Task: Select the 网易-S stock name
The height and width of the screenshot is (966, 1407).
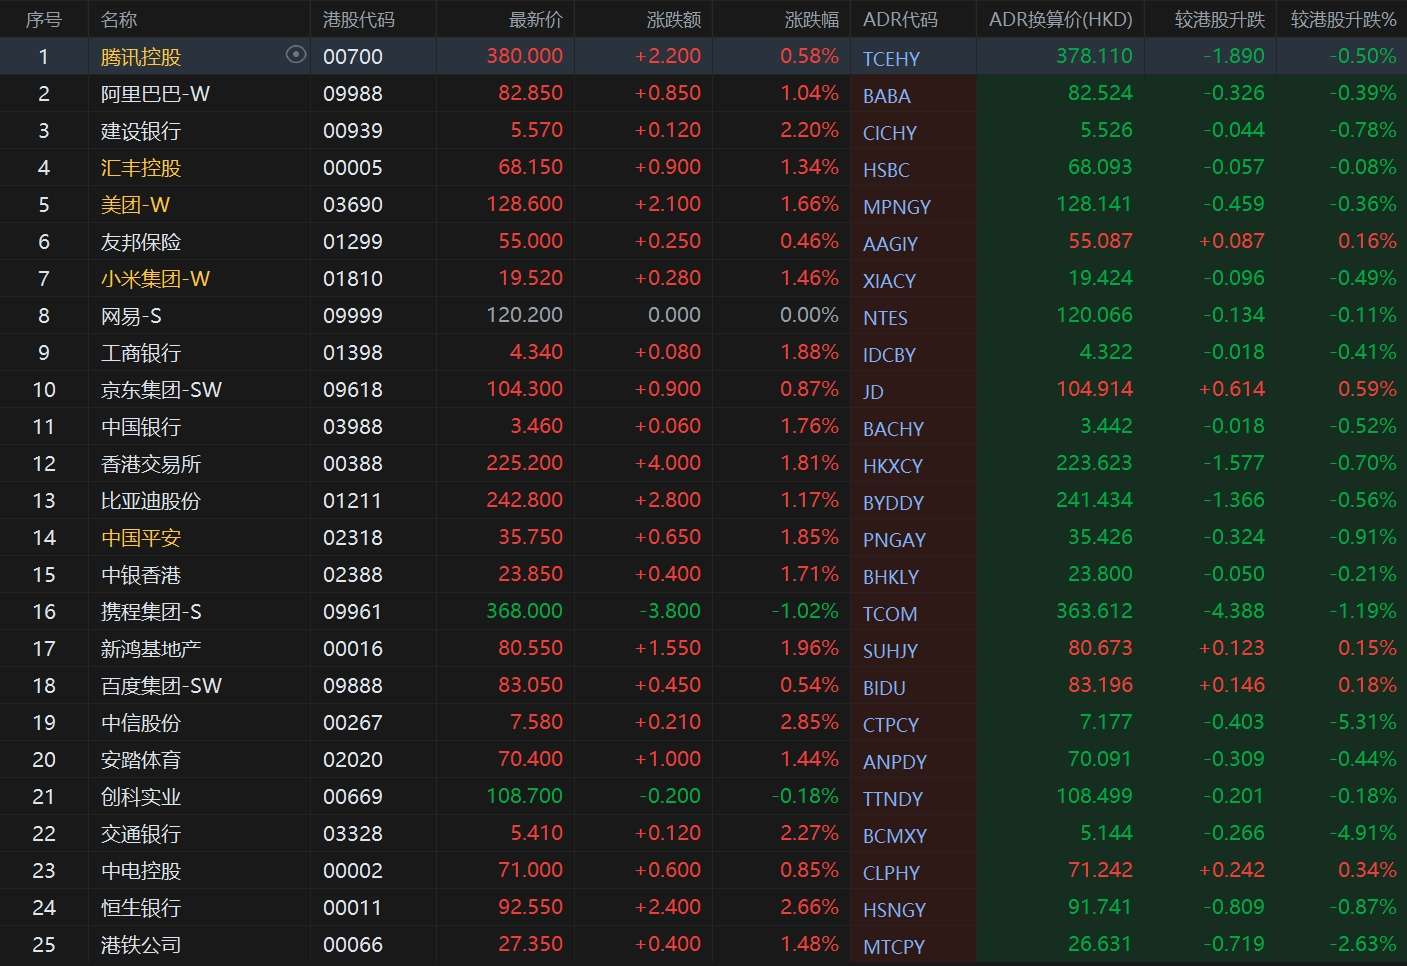Action: click(x=131, y=316)
